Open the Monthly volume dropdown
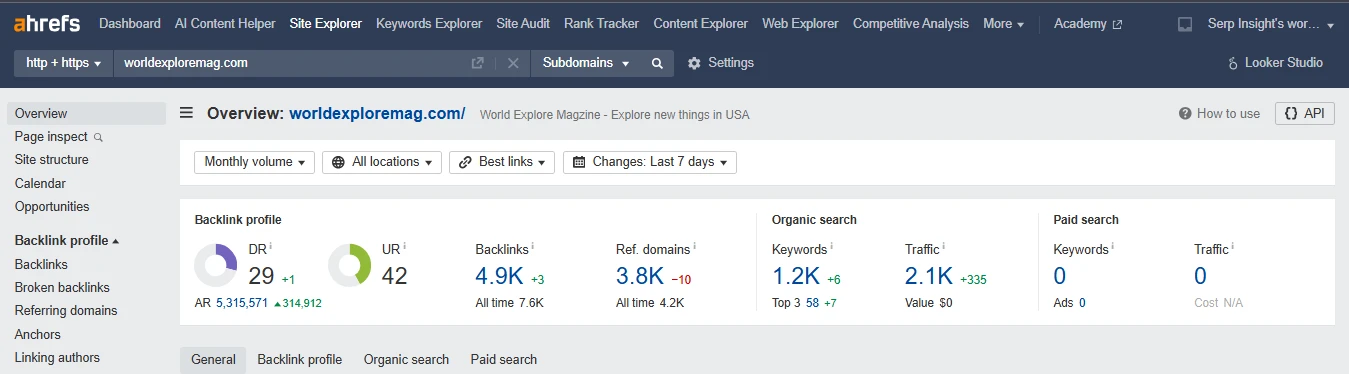 click(x=254, y=162)
